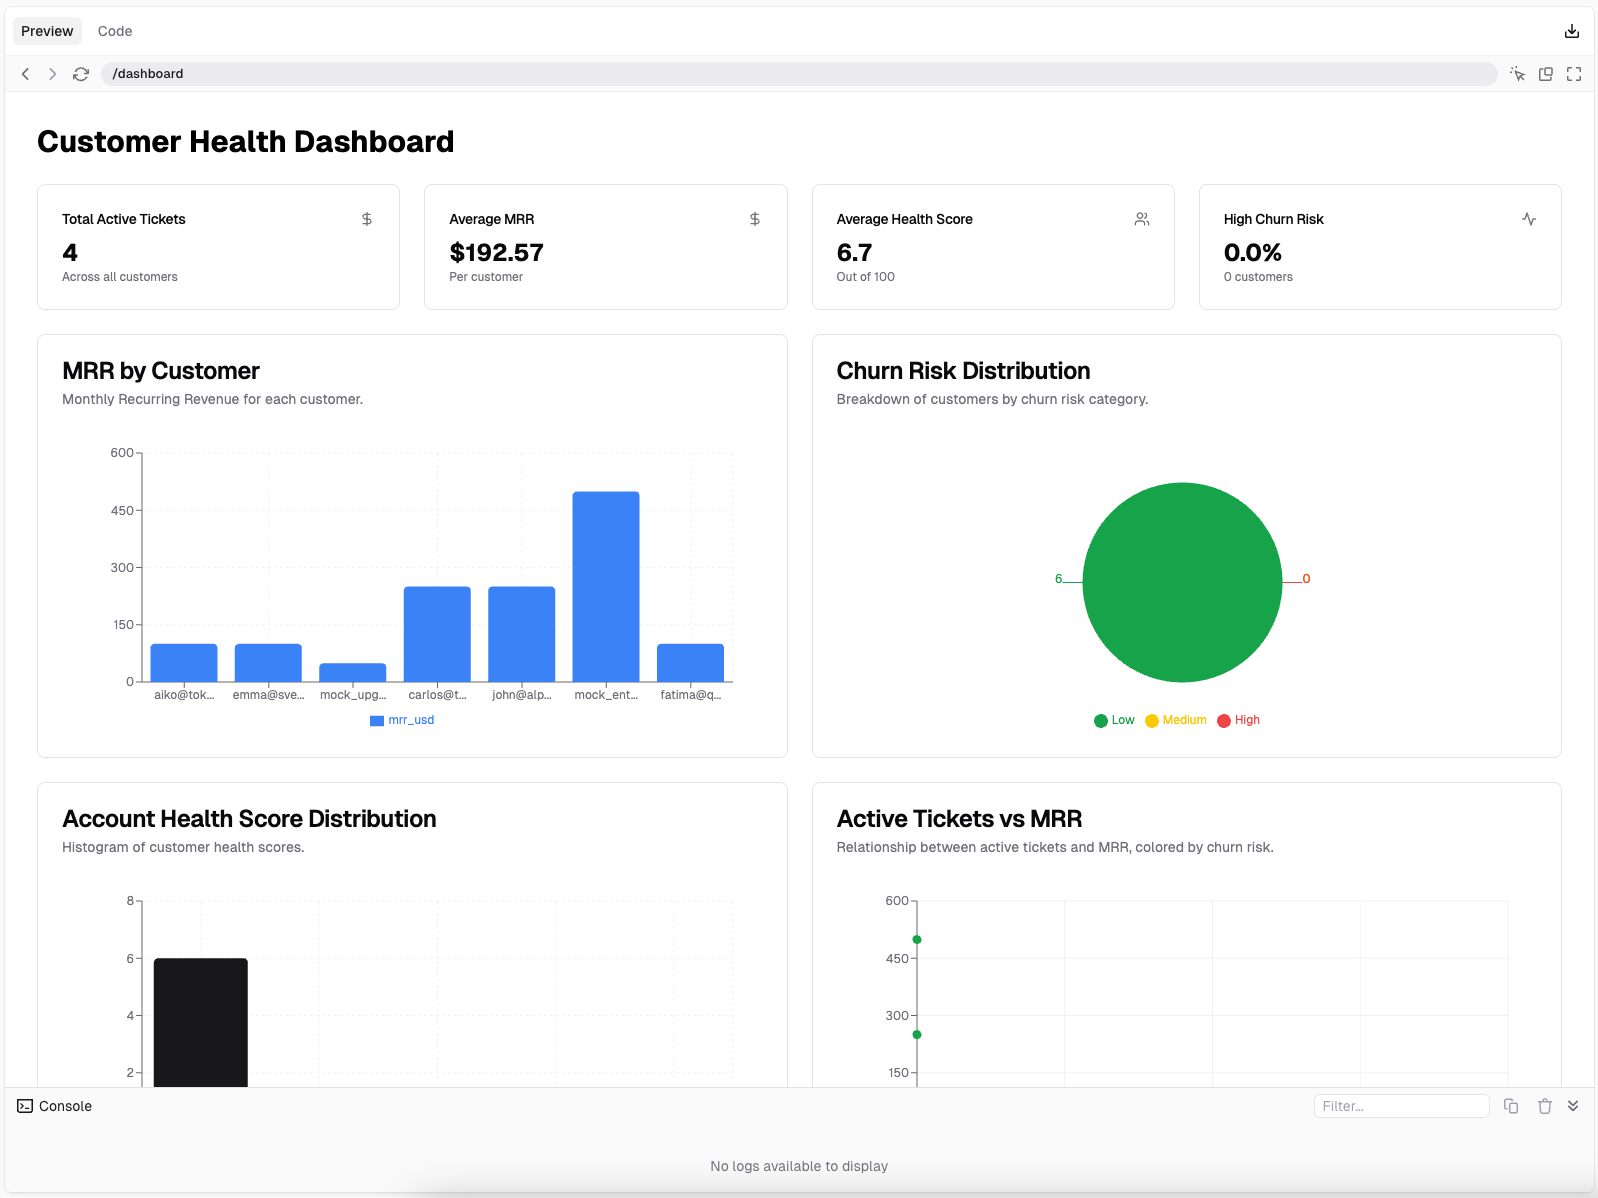
Task: Open preview in new window icon
Action: tap(1546, 74)
